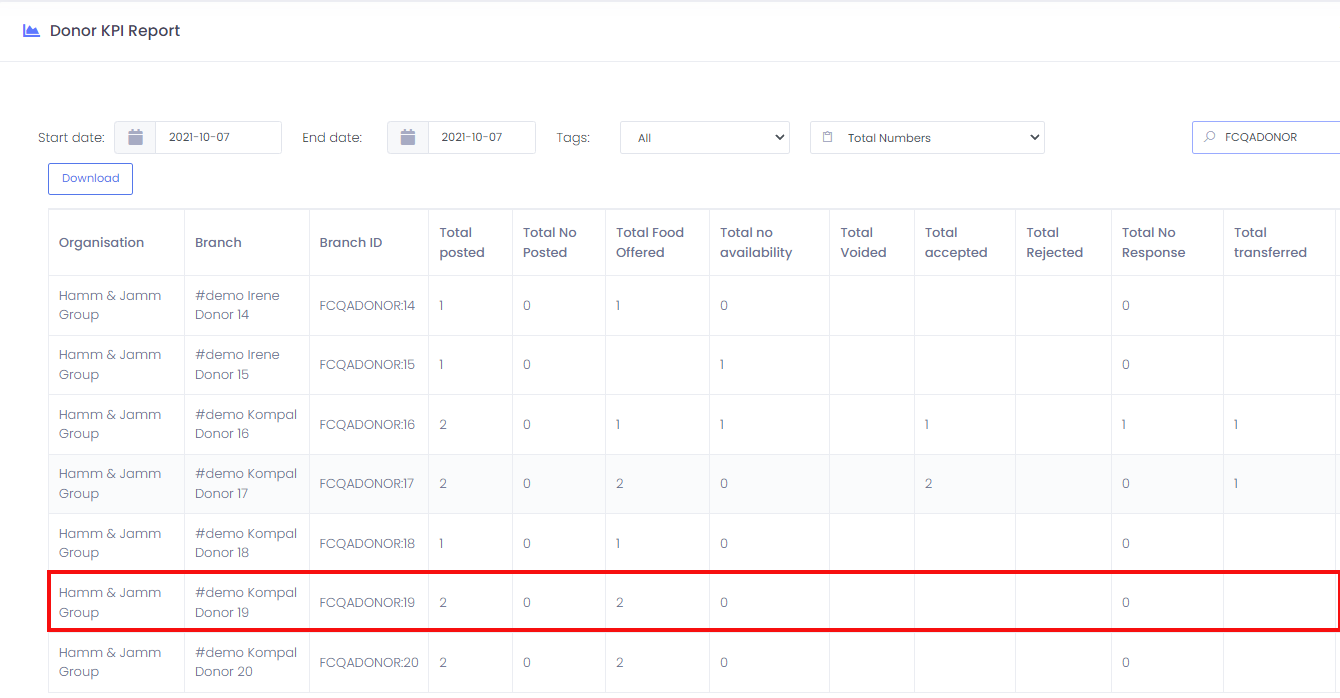Click the FCQADONOR search field
Viewport: 1340px width, 698px height.
[x=1275, y=137]
